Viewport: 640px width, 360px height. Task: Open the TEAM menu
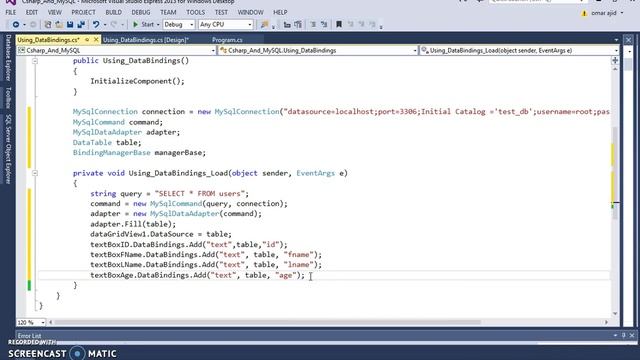tap(168, 12)
